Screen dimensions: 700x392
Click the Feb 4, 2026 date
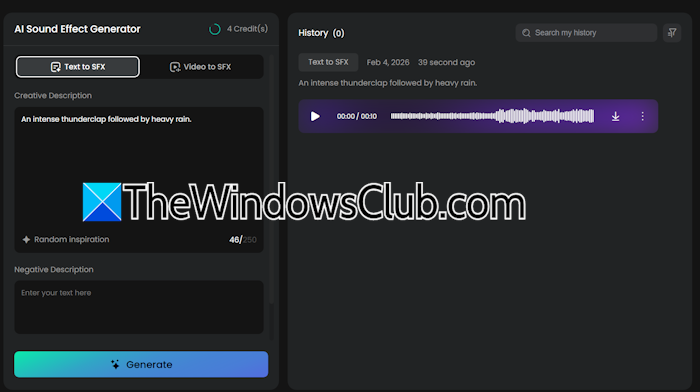coord(388,63)
